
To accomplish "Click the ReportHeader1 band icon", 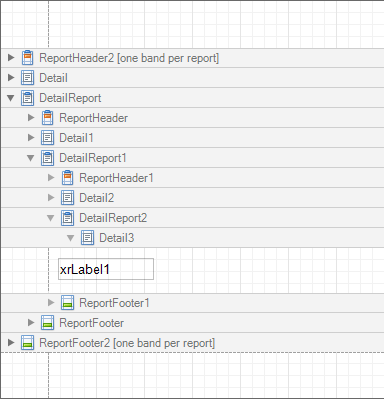I will pos(67,178).
